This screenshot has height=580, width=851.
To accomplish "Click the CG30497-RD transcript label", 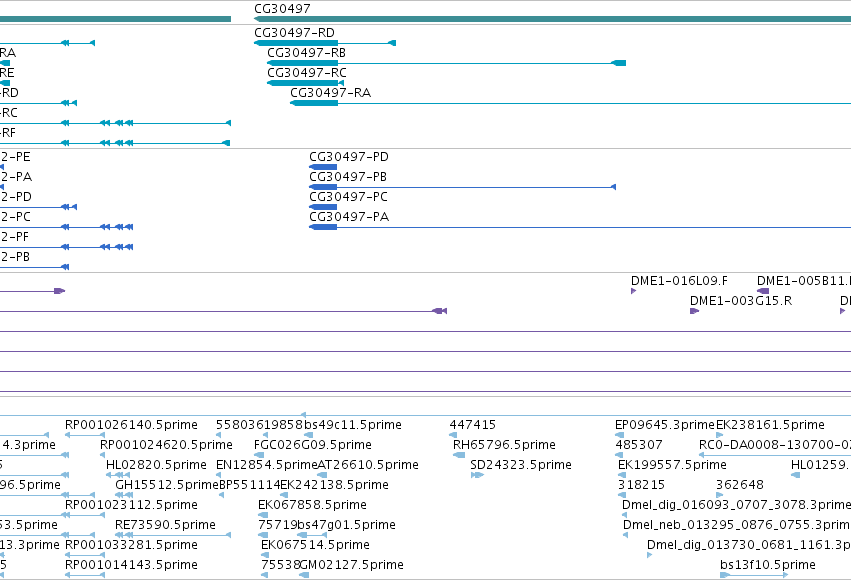I will coord(294,33).
